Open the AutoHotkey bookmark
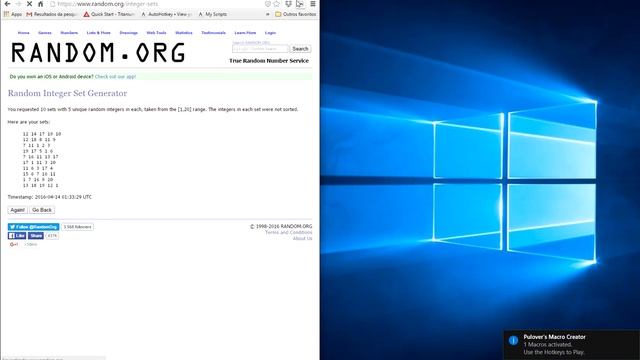The width and height of the screenshot is (640, 360). pos(167,14)
